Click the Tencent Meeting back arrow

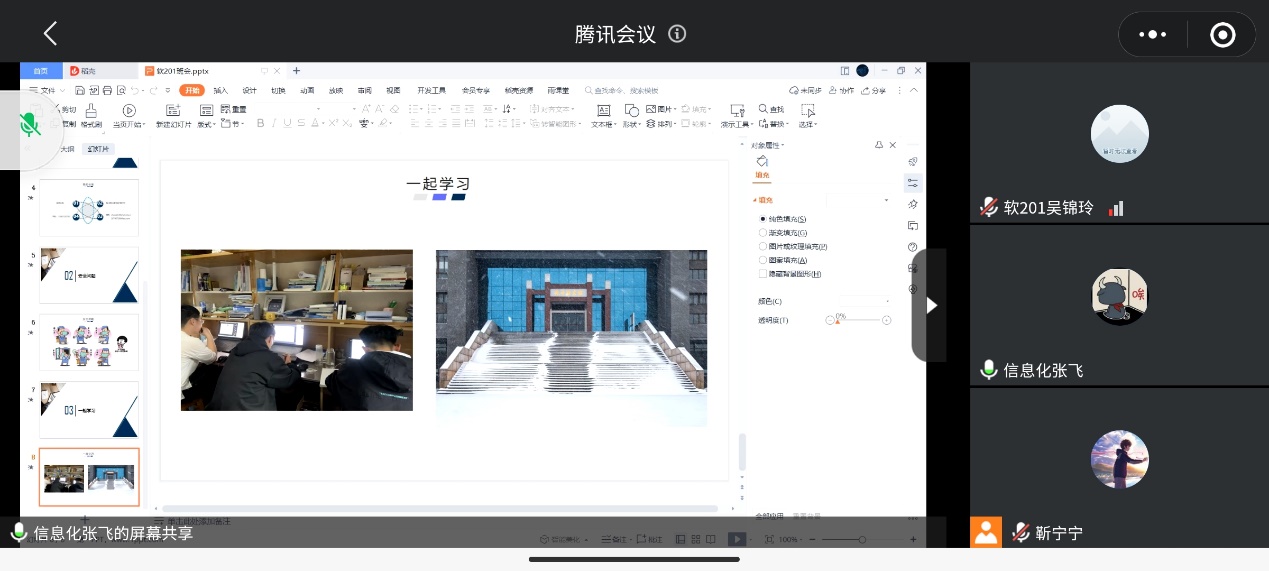50,34
